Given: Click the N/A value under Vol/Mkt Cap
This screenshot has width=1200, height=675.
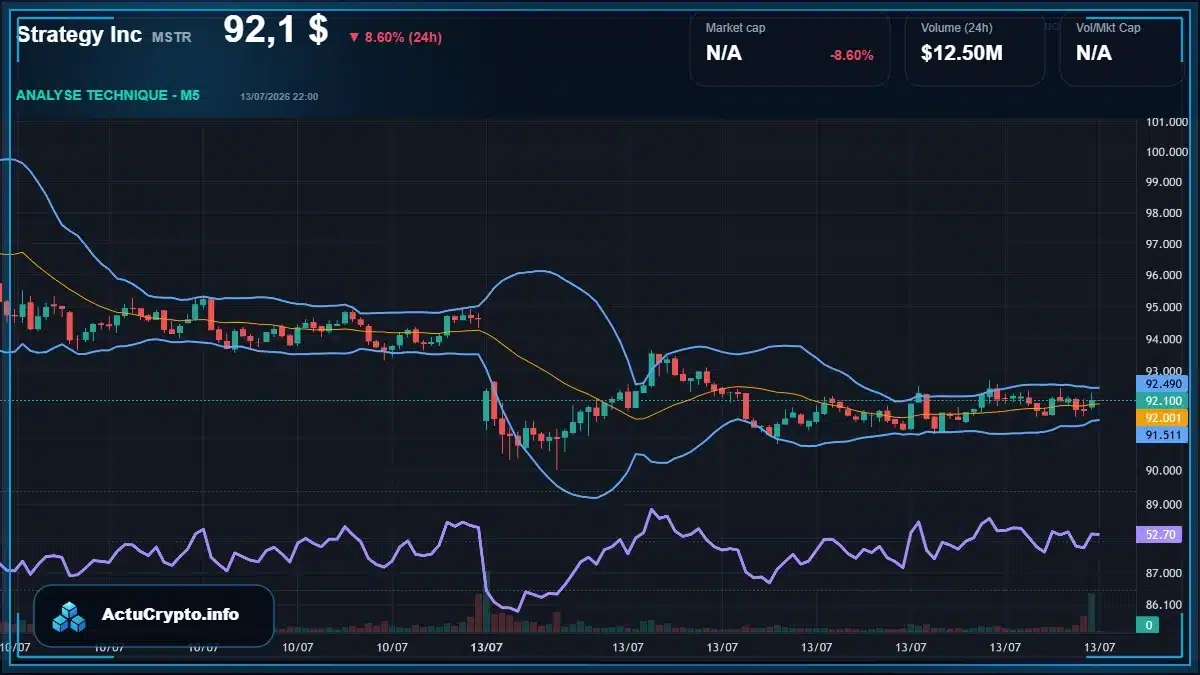Looking at the screenshot, I should 1094,53.
